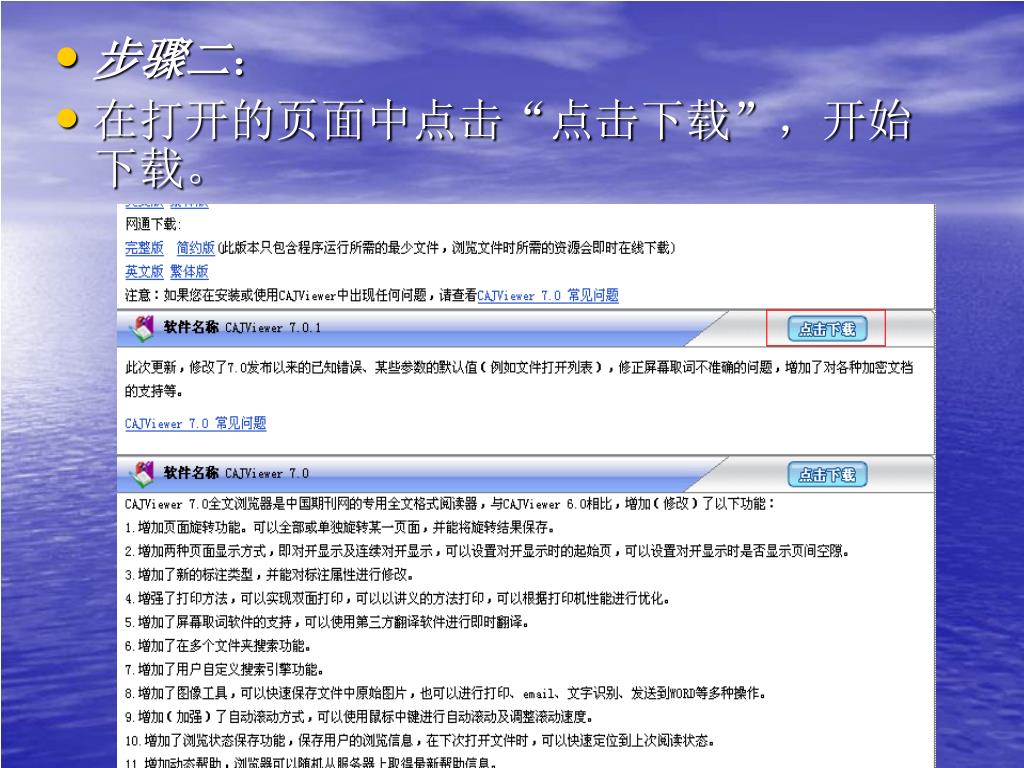1024x768 pixels.
Task: Click the line 8.增加了图像工具
Action: coord(445,693)
